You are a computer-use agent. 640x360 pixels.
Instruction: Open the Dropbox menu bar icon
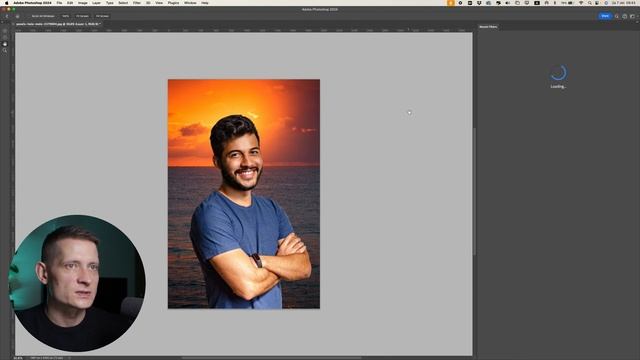pos(479,3)
